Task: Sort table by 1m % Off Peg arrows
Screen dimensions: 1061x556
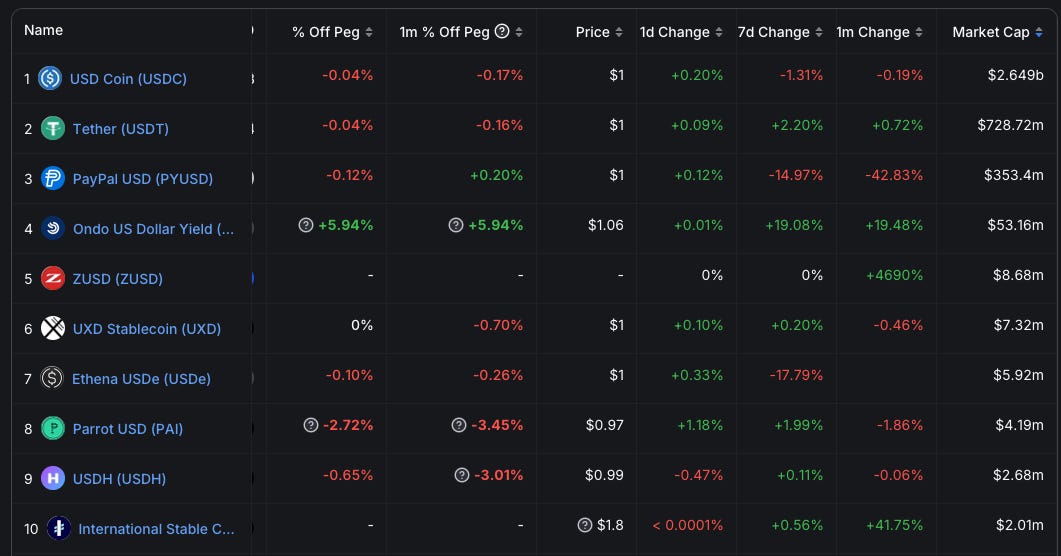Action: [519, 32]
